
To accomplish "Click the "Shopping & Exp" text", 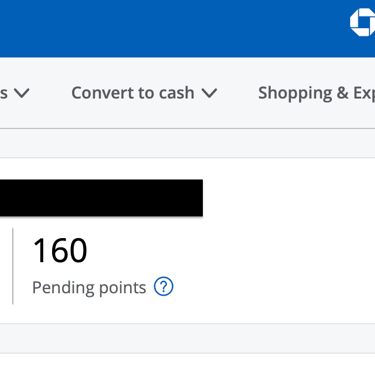I will pyautogui.click(x=317, y=93).
